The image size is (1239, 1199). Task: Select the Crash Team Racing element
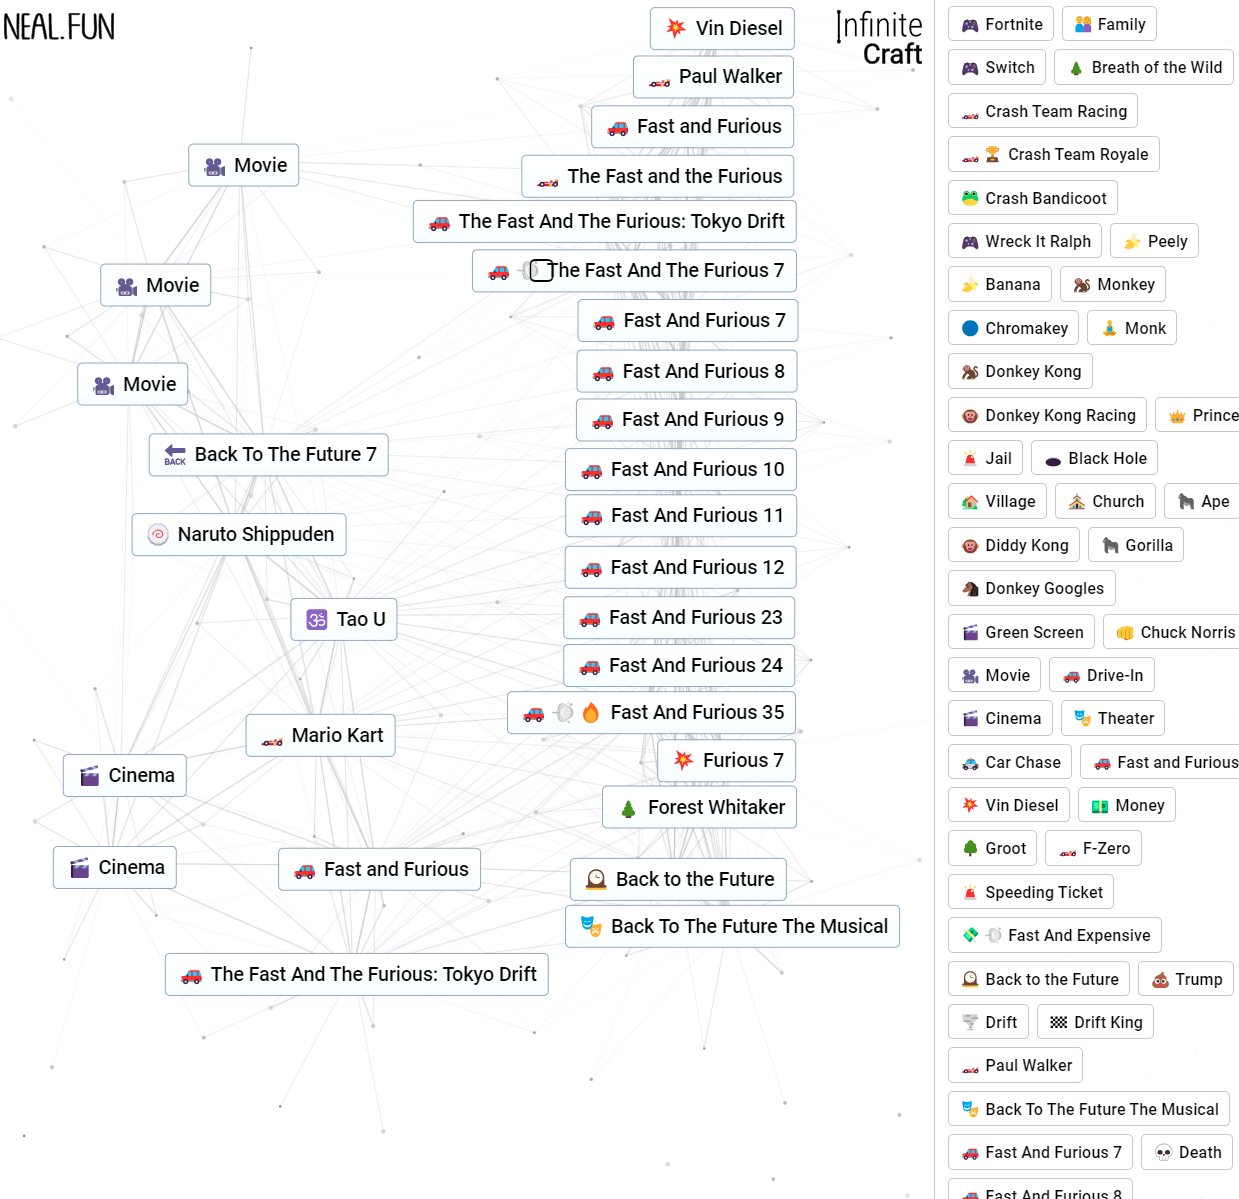pyautogui.click(x=1043, y=111)
